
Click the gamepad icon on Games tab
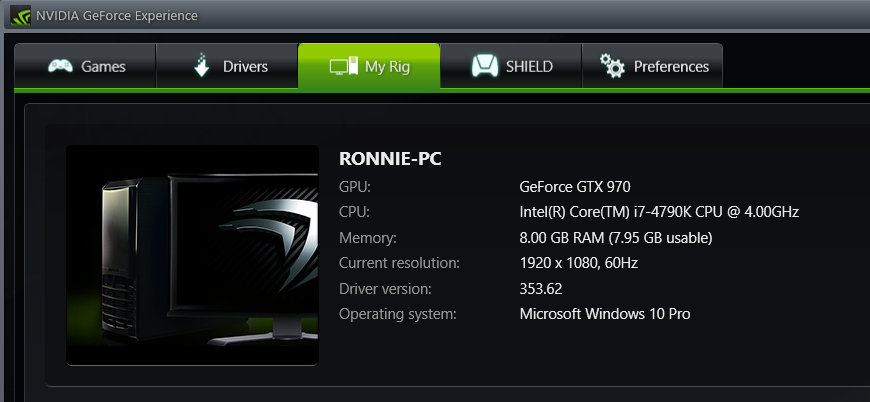[60, 66]
